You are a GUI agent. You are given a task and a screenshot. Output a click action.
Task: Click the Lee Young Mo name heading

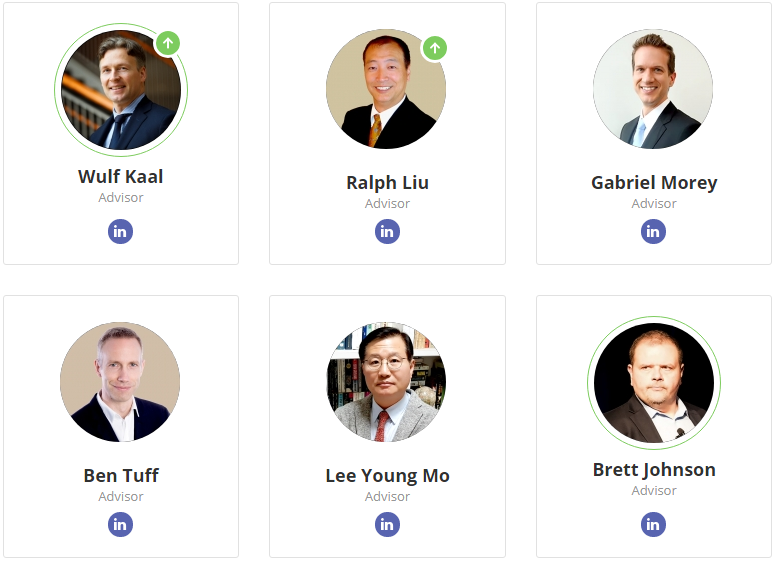pos(388,476)
